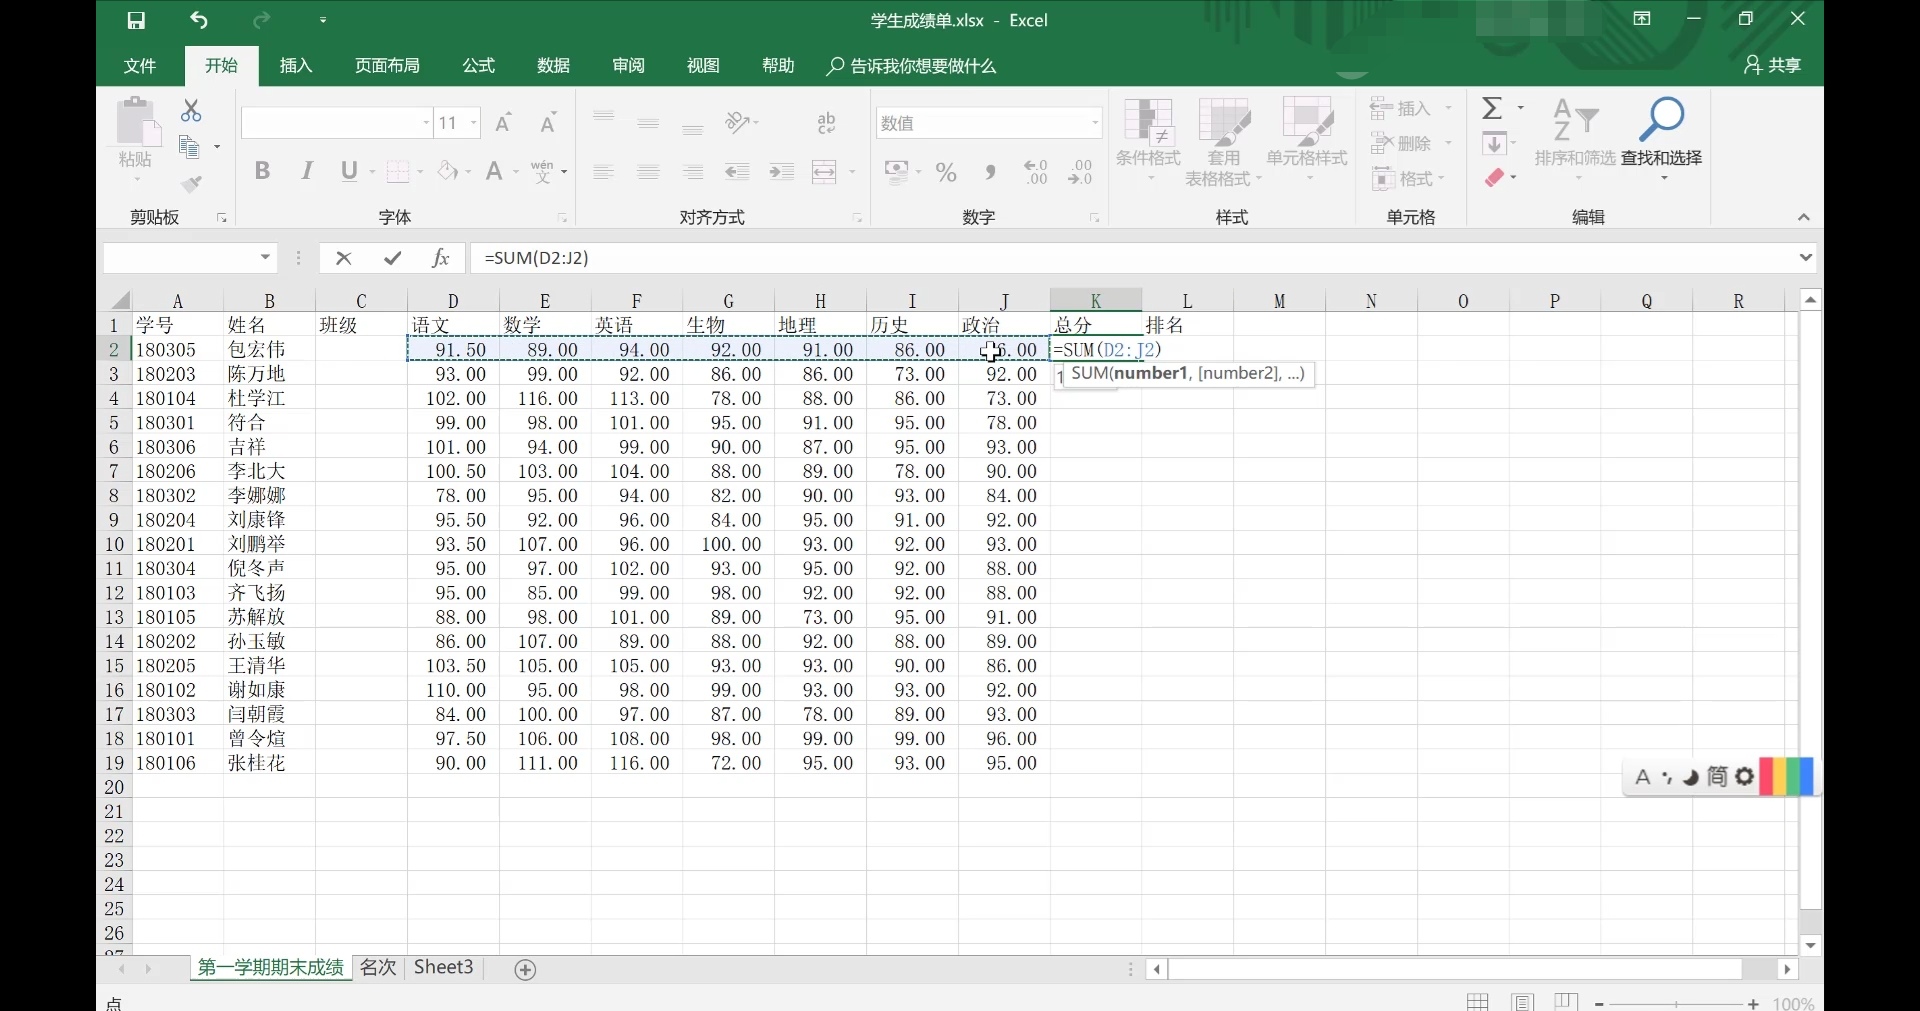This screenshot has height=1011, width=1920.
Task: Expand the Name Box dropdown arrow
Action: (265, 258)
